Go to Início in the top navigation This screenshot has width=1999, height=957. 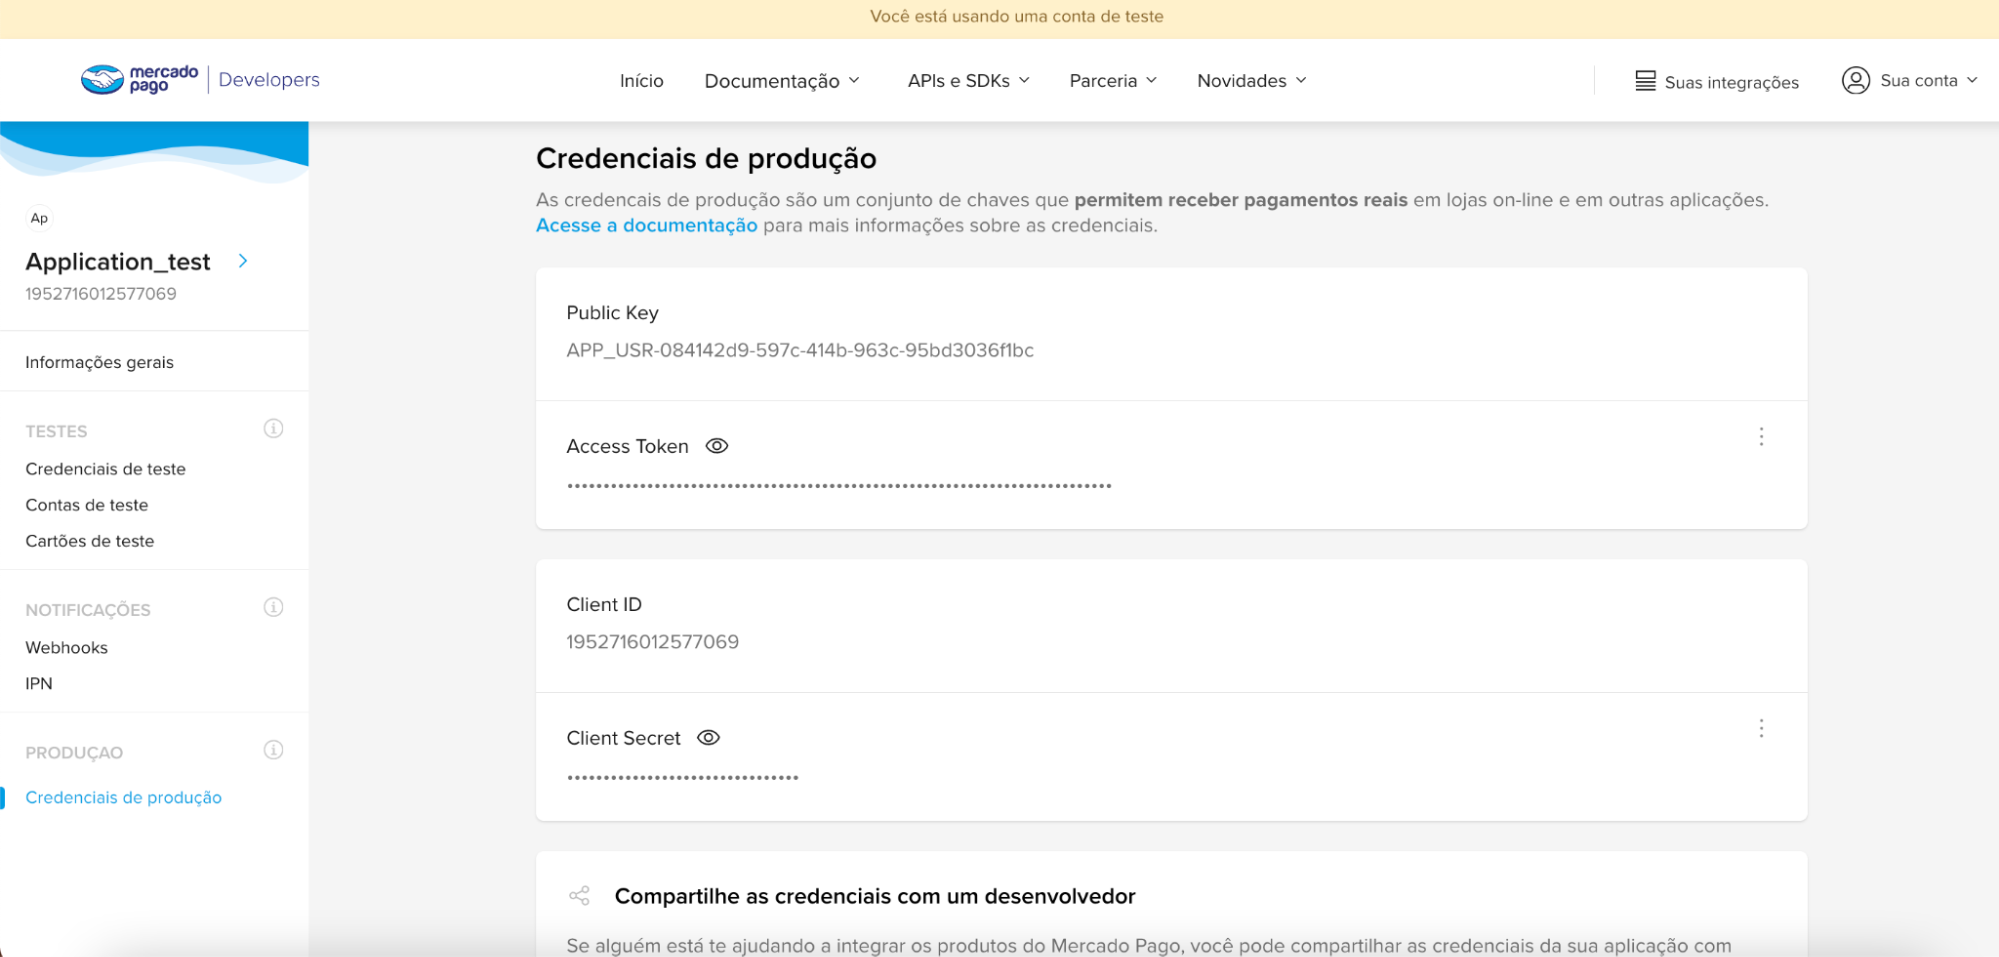(x=641, y=81)
